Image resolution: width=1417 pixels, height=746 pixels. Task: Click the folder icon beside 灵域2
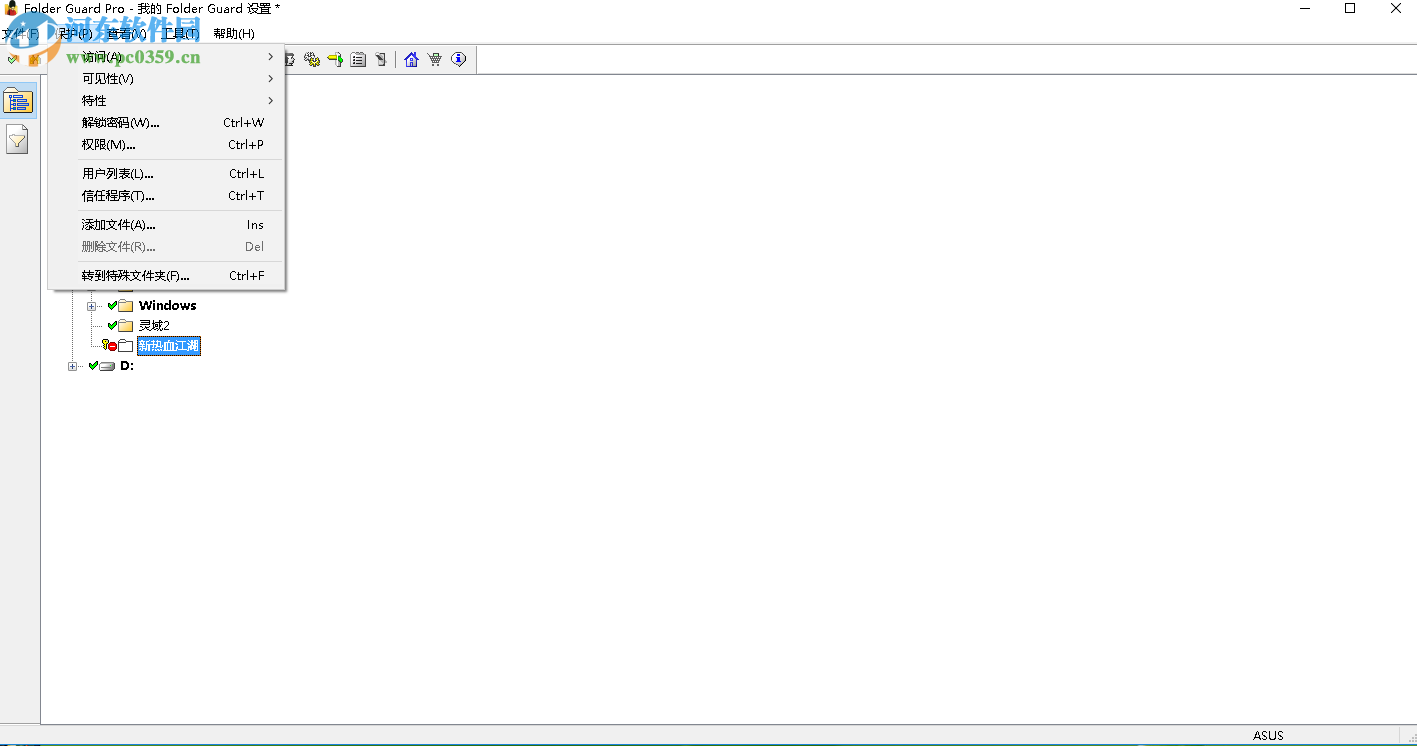[126, 326]
